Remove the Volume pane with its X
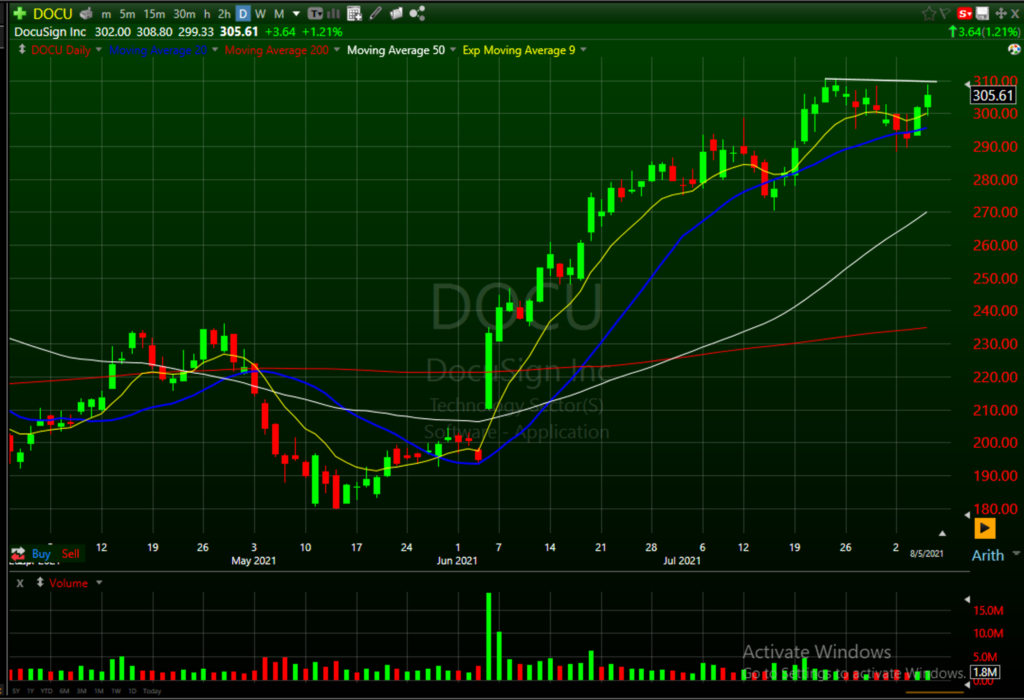 [x=20, y=583]
